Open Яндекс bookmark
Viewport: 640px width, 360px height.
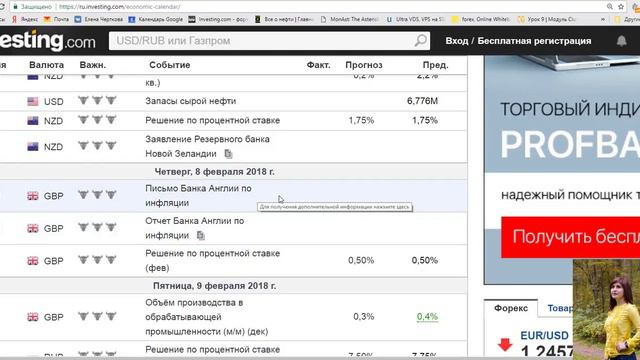click(25, 19)
